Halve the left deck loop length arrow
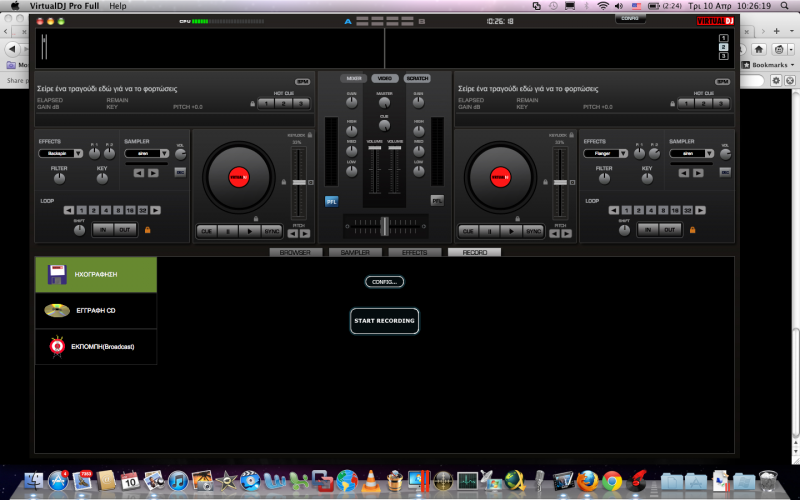 68,210
